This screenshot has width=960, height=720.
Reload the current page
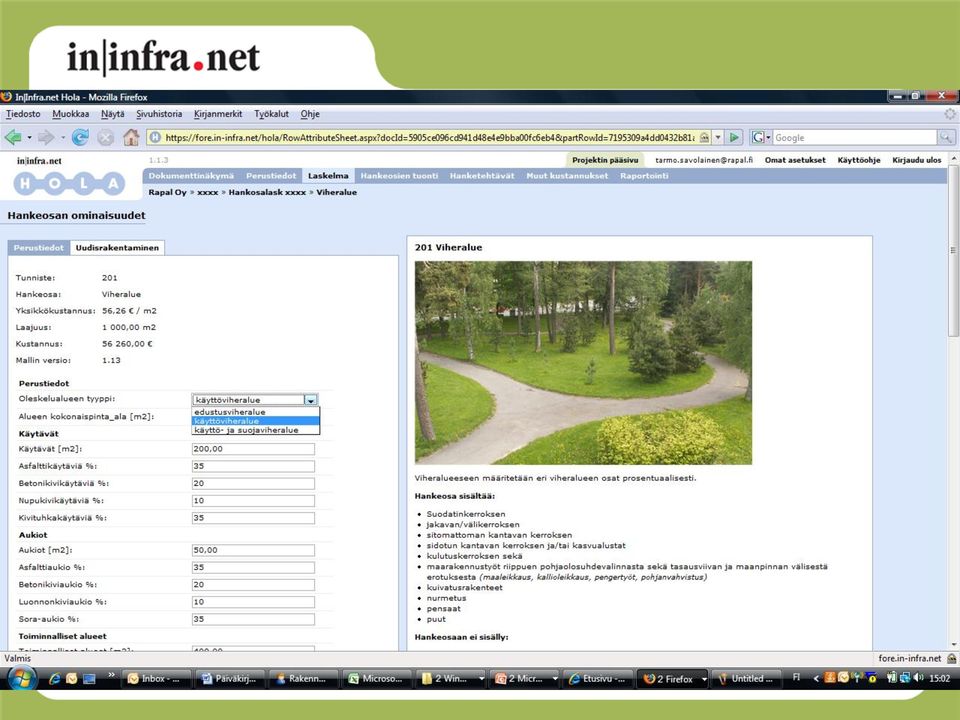(x=80, y=138)
